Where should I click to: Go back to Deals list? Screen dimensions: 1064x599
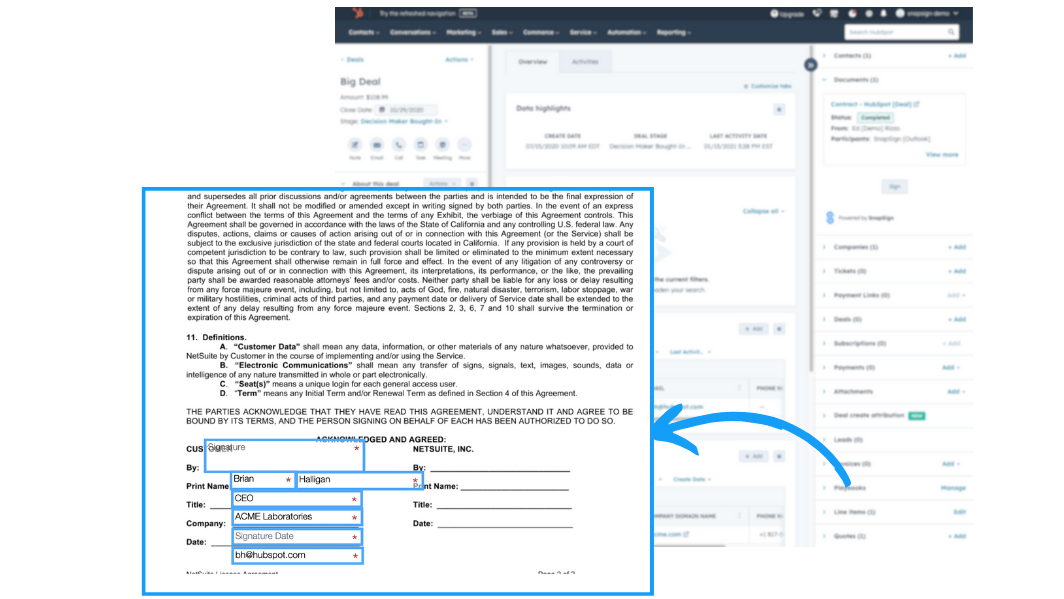click(x=353, y=60)
